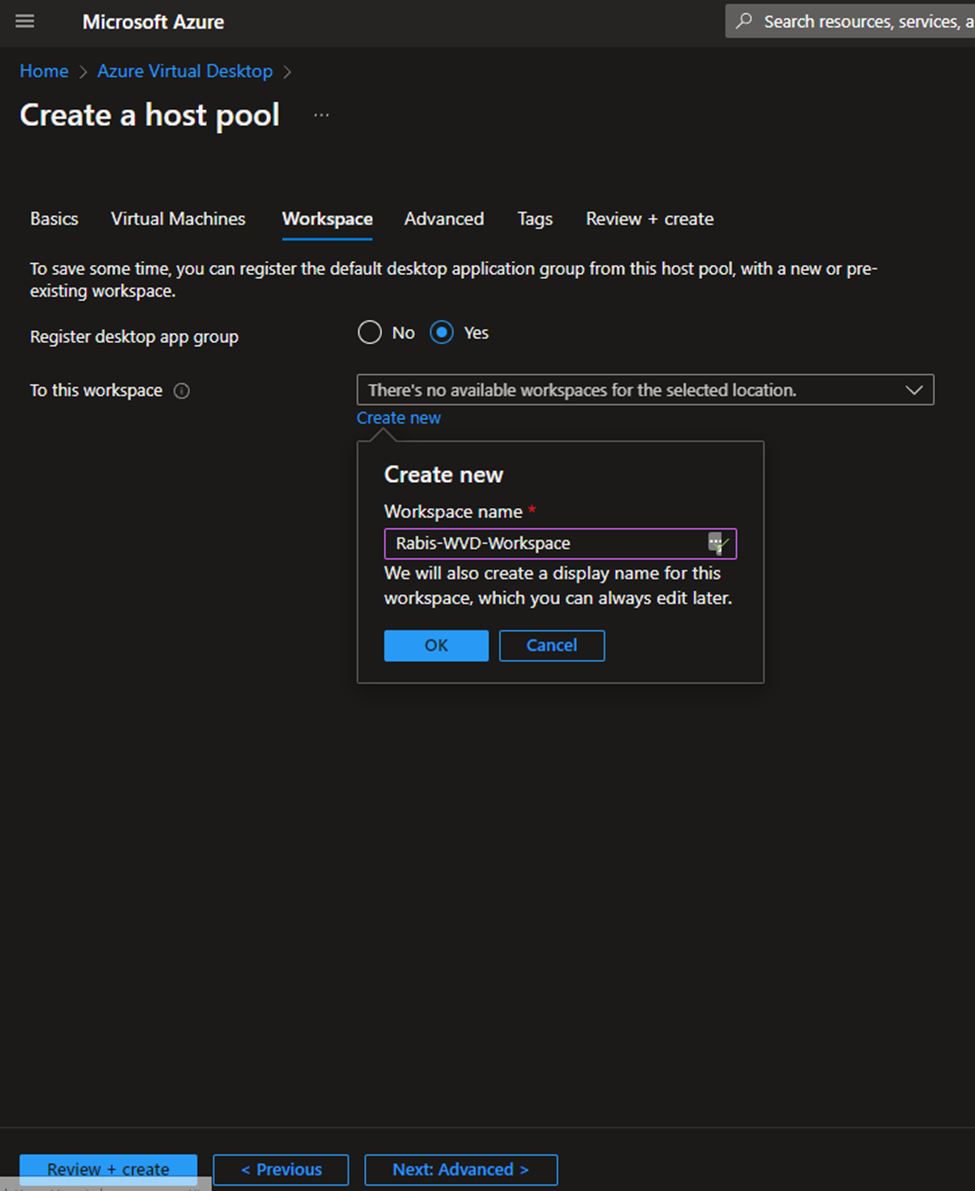975x1191 pixels.
Task: Click the Search resources search box
Action: [850, 21]
